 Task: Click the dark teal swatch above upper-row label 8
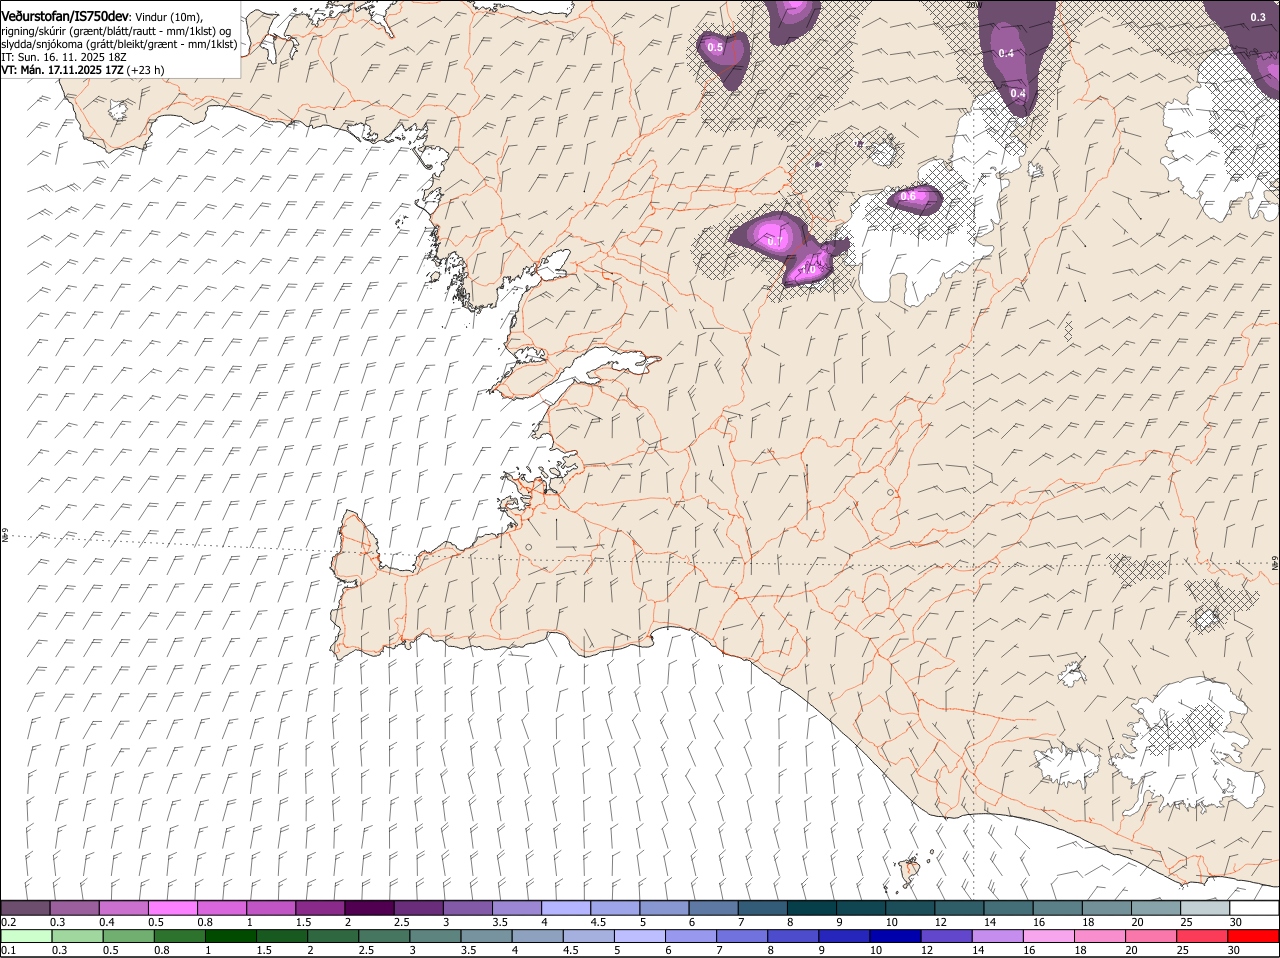(x=810, y=908)
